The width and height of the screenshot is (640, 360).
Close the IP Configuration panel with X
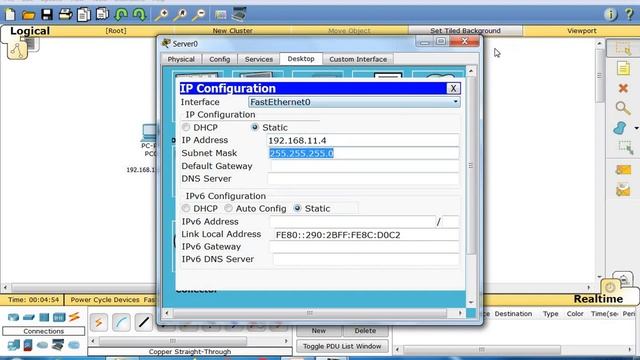click(x=453, y=88)
